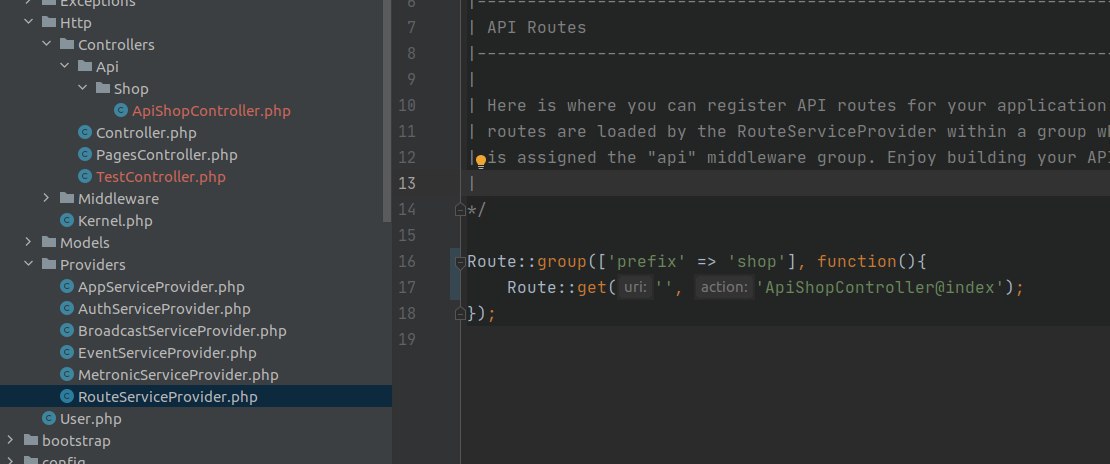Click PHP class icon of User.php

[x=49, y=418]
